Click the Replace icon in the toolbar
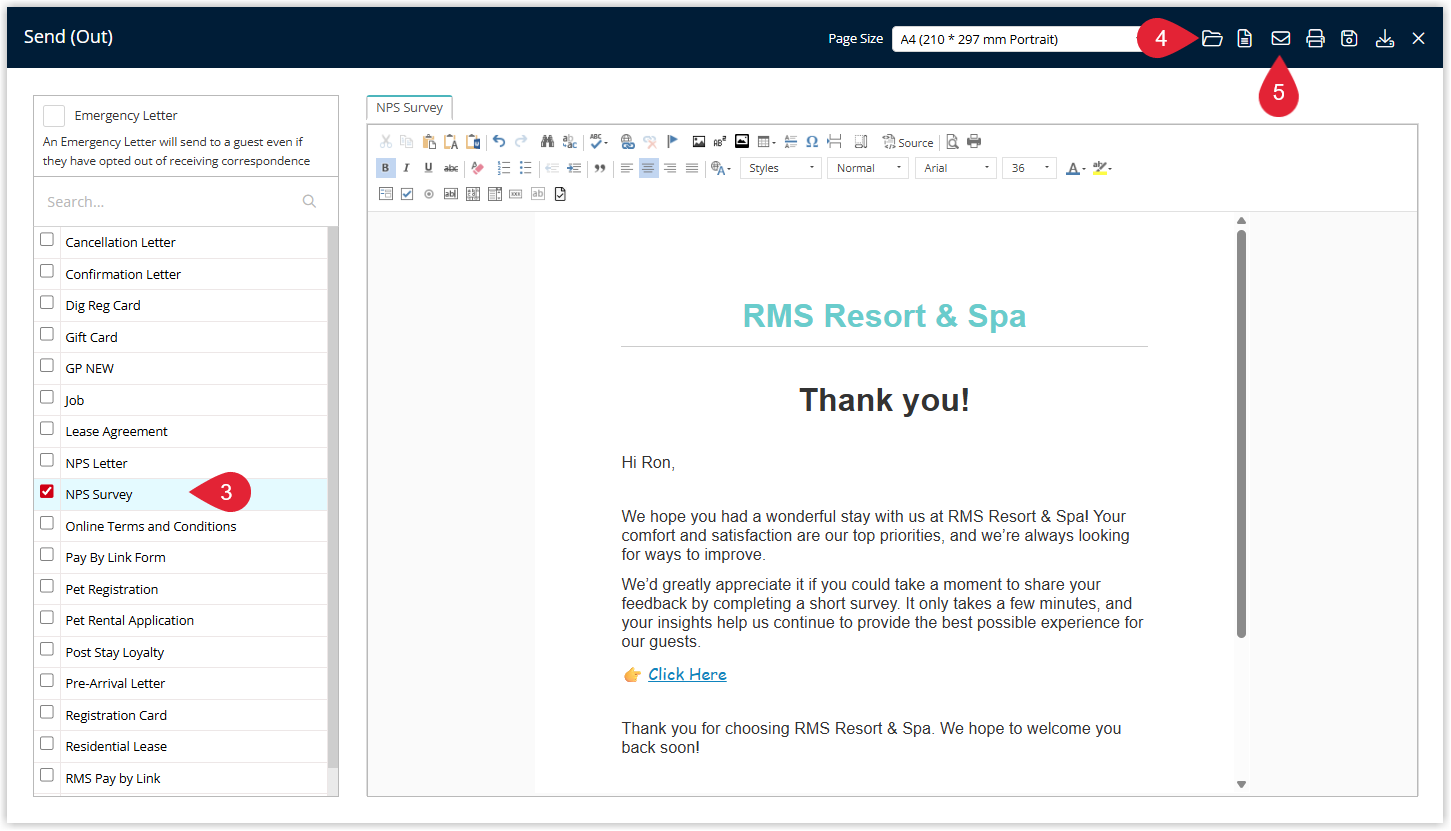The width and height of the screenshot is (1451, 831). pos(569,141)
